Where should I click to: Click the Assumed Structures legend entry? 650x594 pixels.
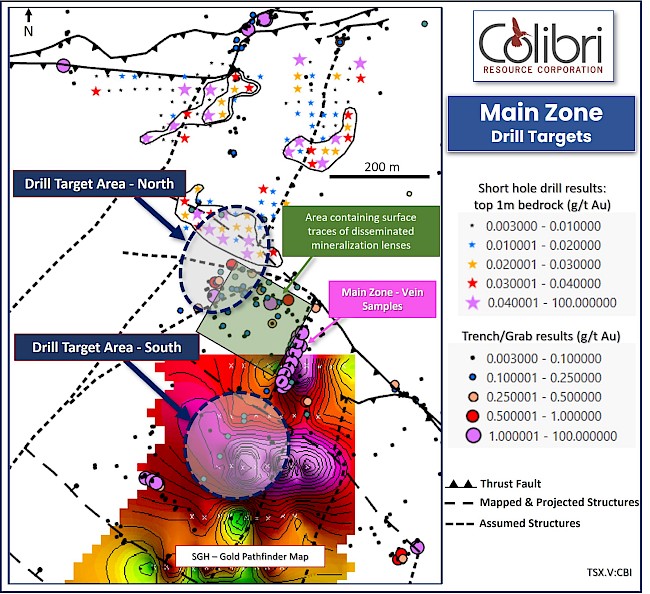[513, 524]
